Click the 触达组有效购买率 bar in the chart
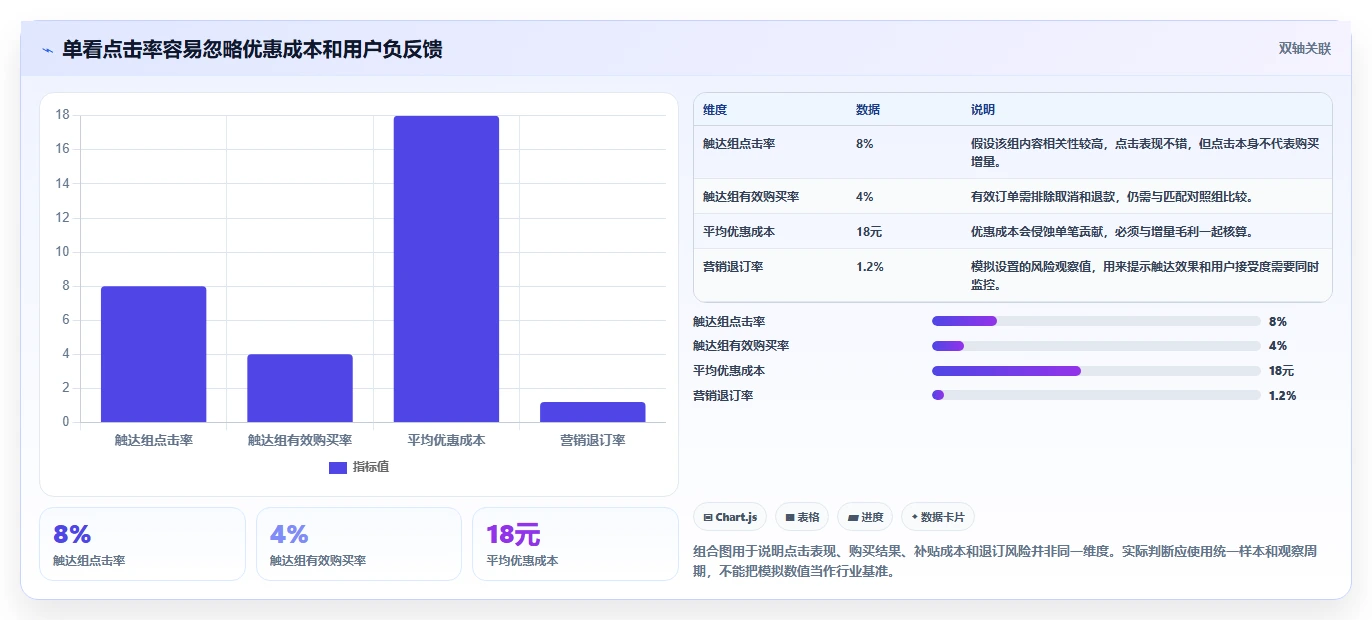Image resolution: width=1372 pixels, height=620 pixels. click(300, 388)
